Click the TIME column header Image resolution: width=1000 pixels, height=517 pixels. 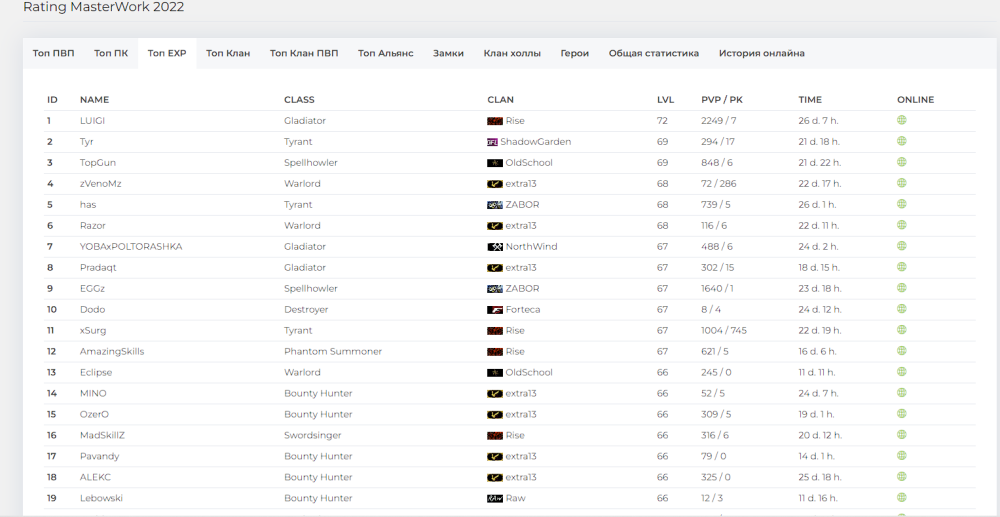click(x=810, y=100)
